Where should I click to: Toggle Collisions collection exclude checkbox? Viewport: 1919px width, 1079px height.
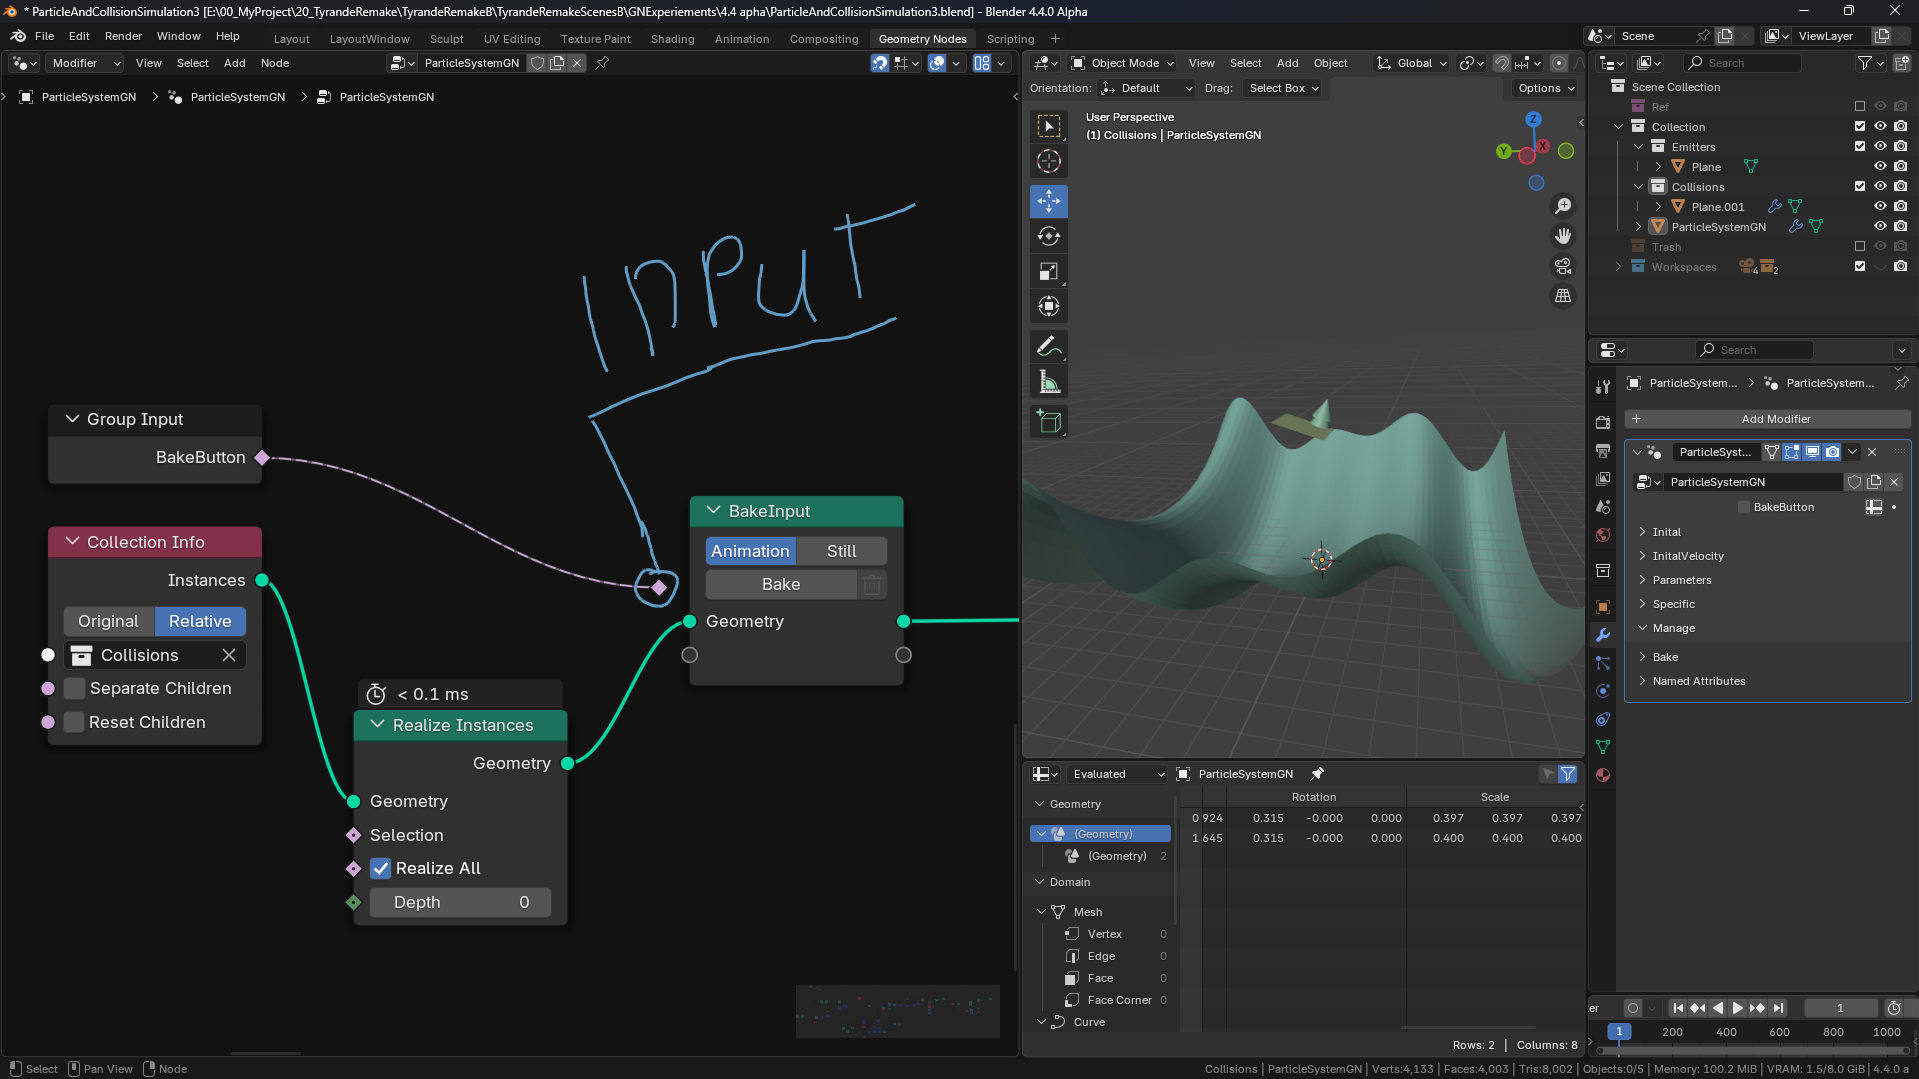(1860, 187)
